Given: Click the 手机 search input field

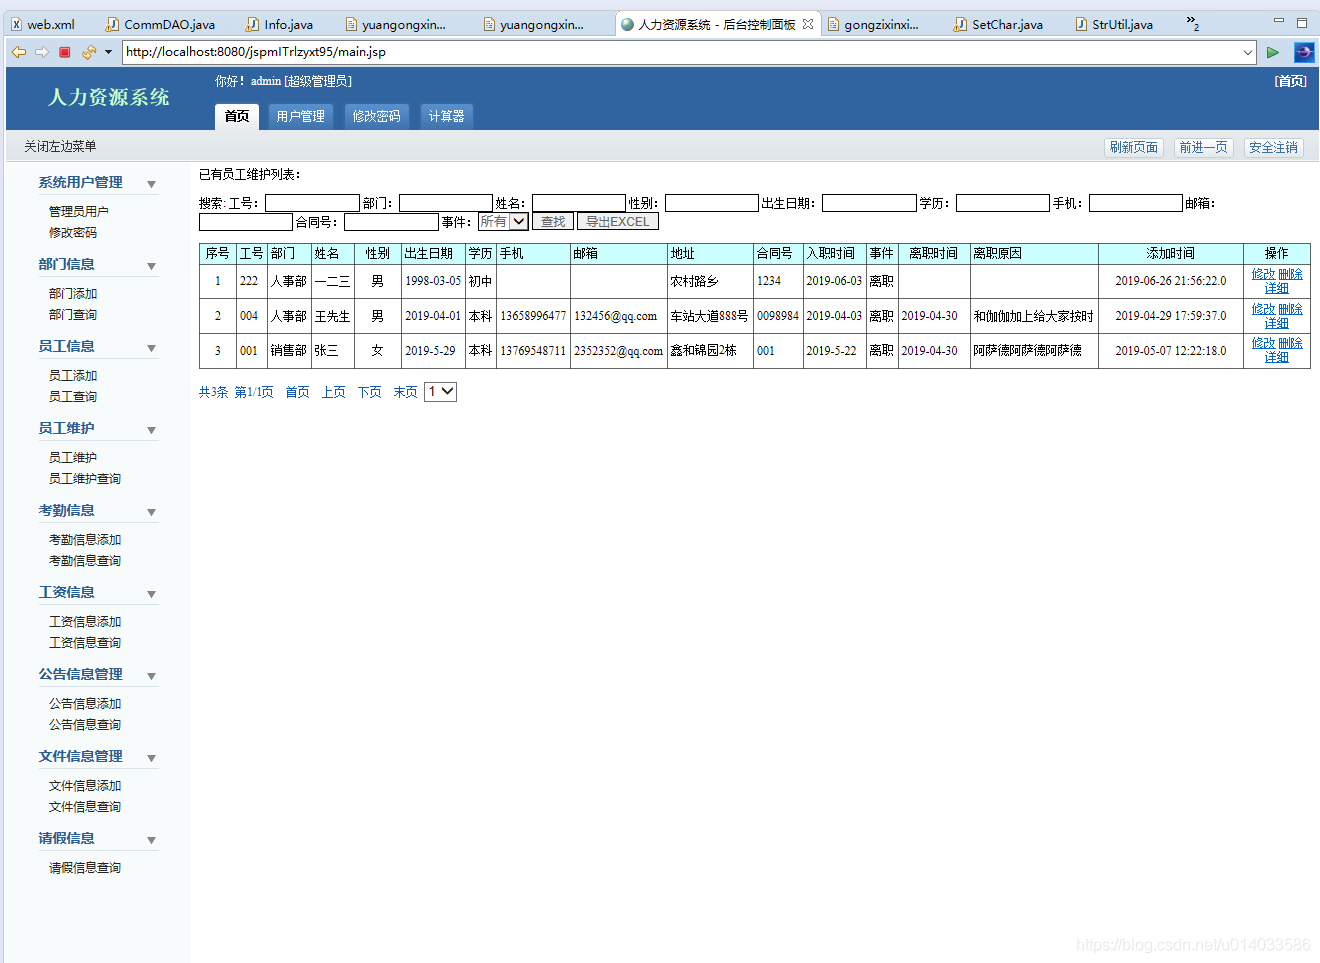Looking at the screenshot, I should coord(1136,203).
